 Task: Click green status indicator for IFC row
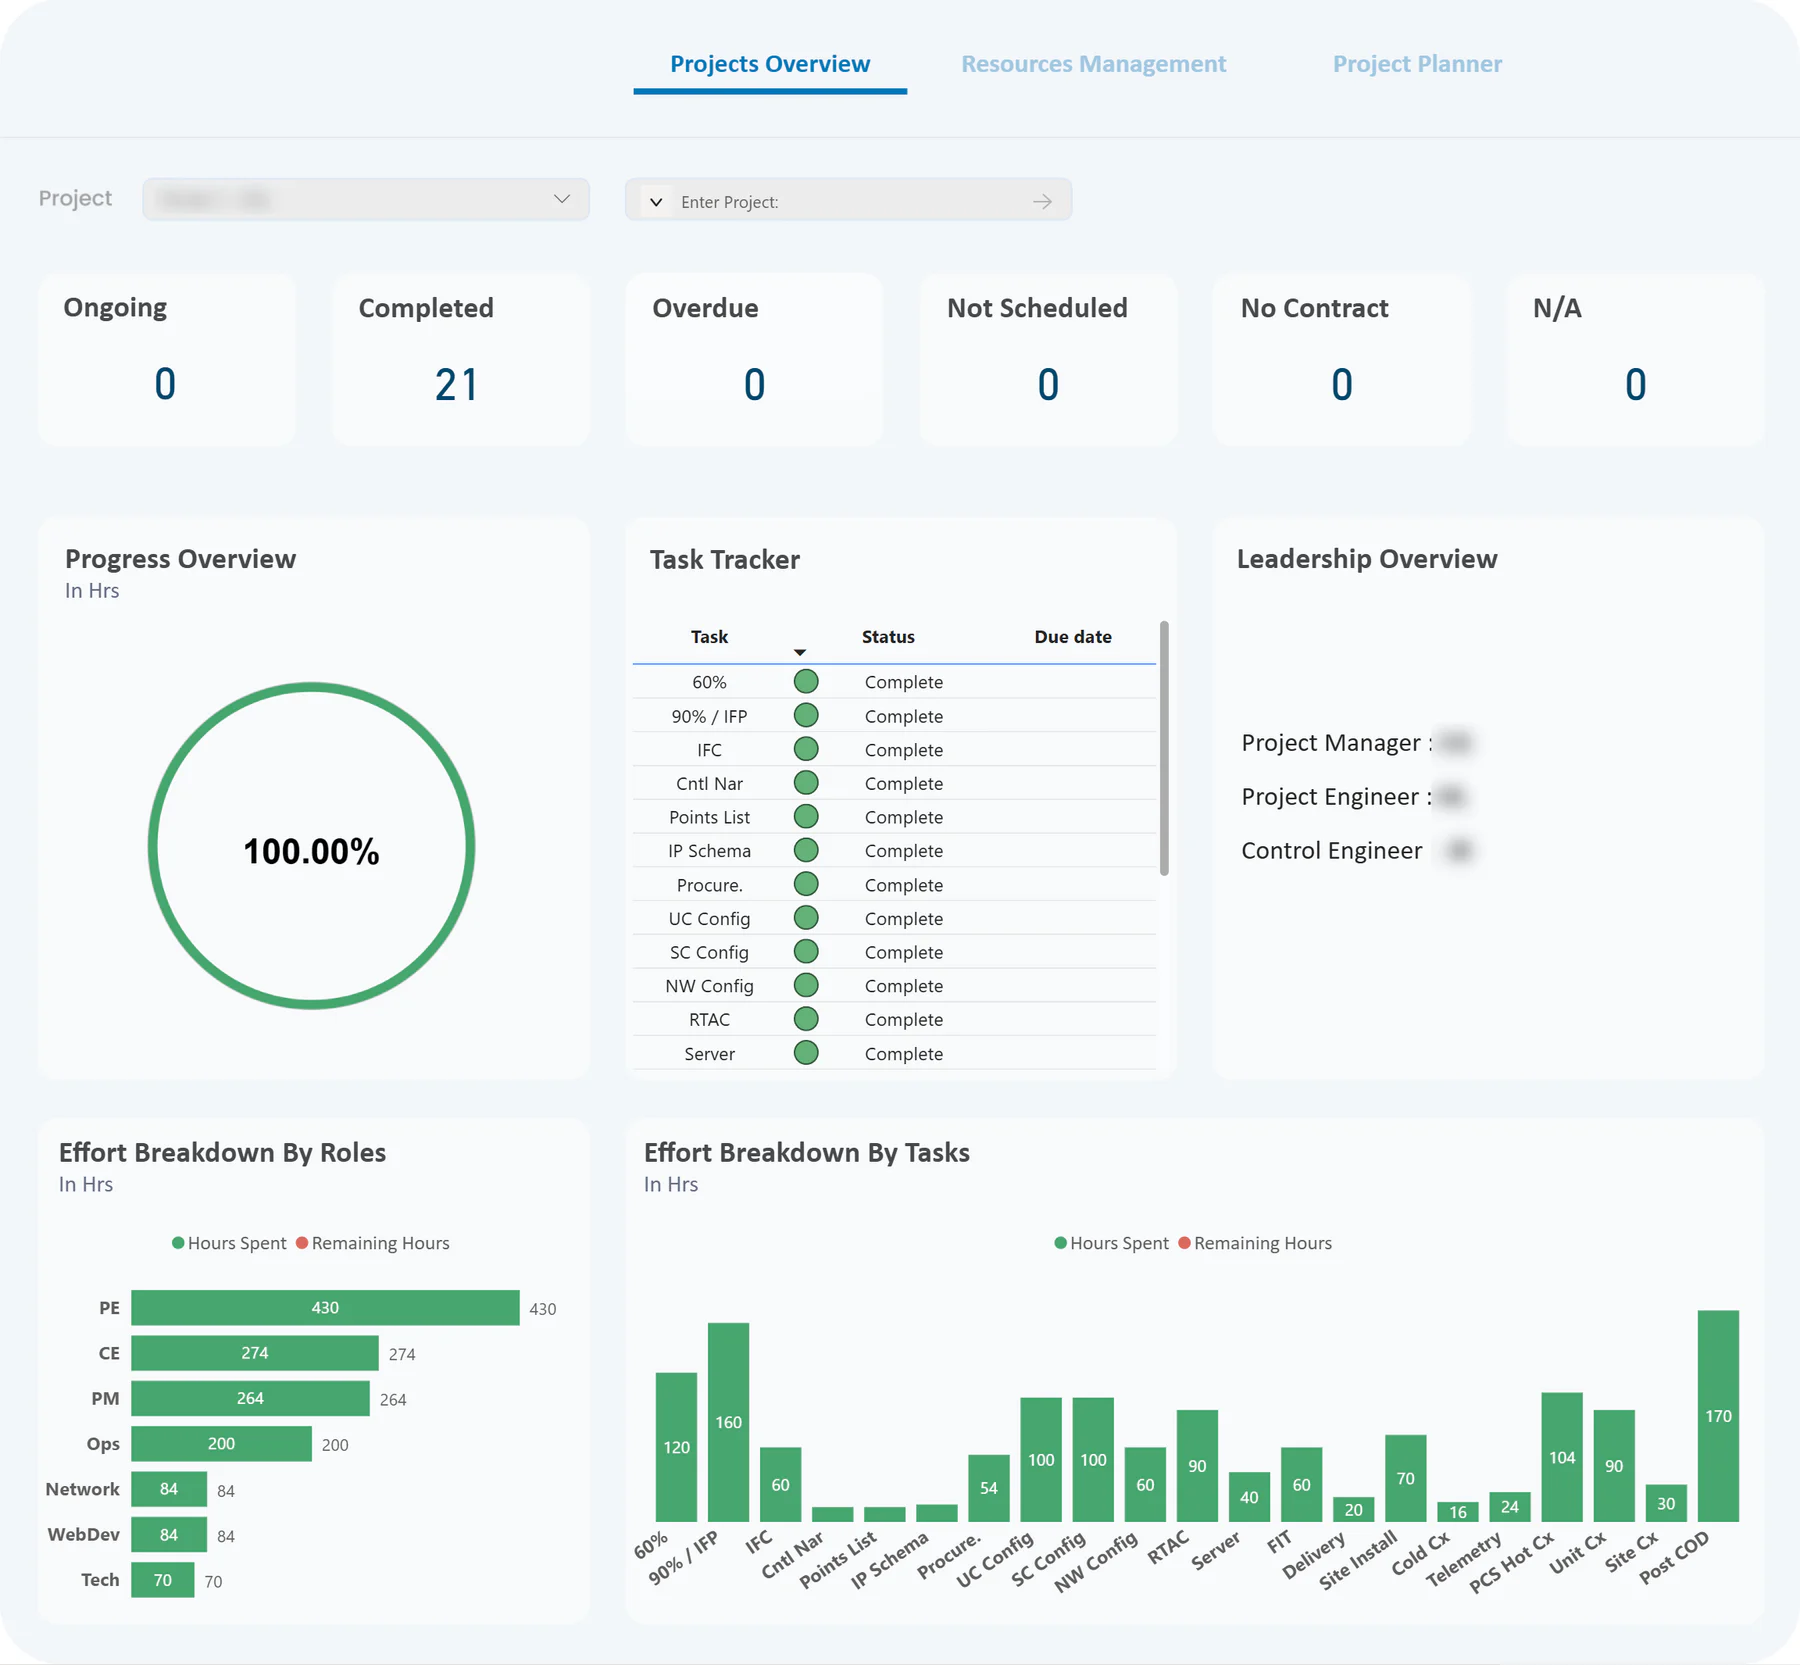[806, 749]
